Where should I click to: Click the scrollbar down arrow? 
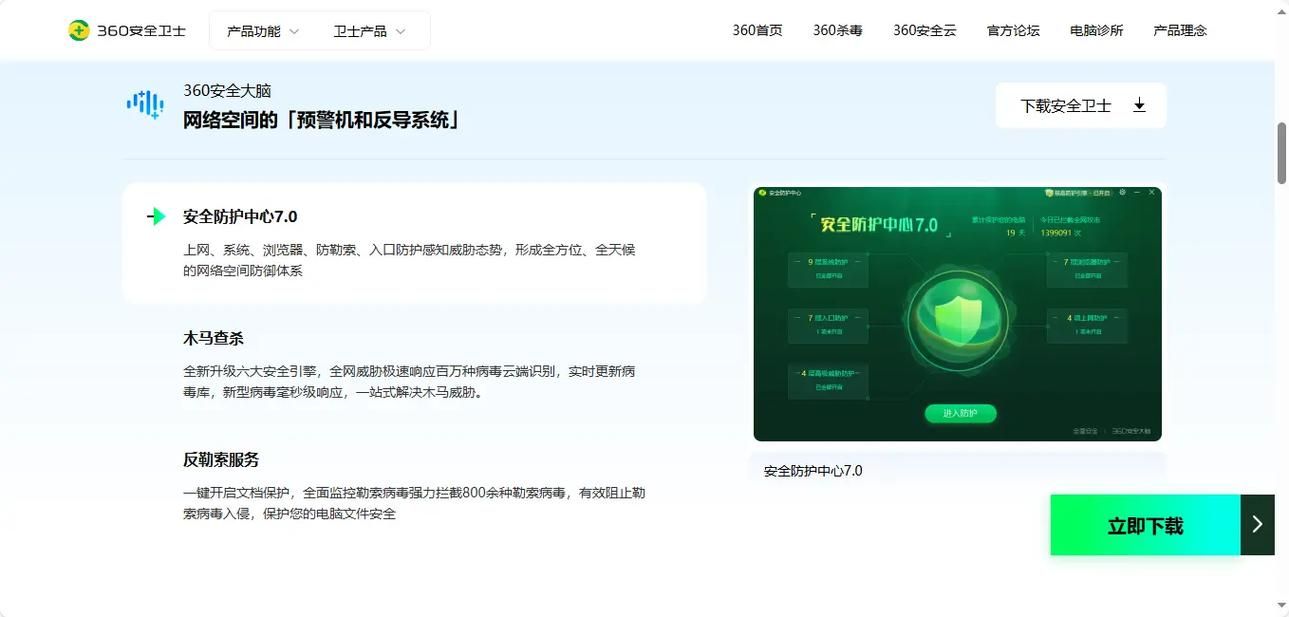[x=1282, y=605]
